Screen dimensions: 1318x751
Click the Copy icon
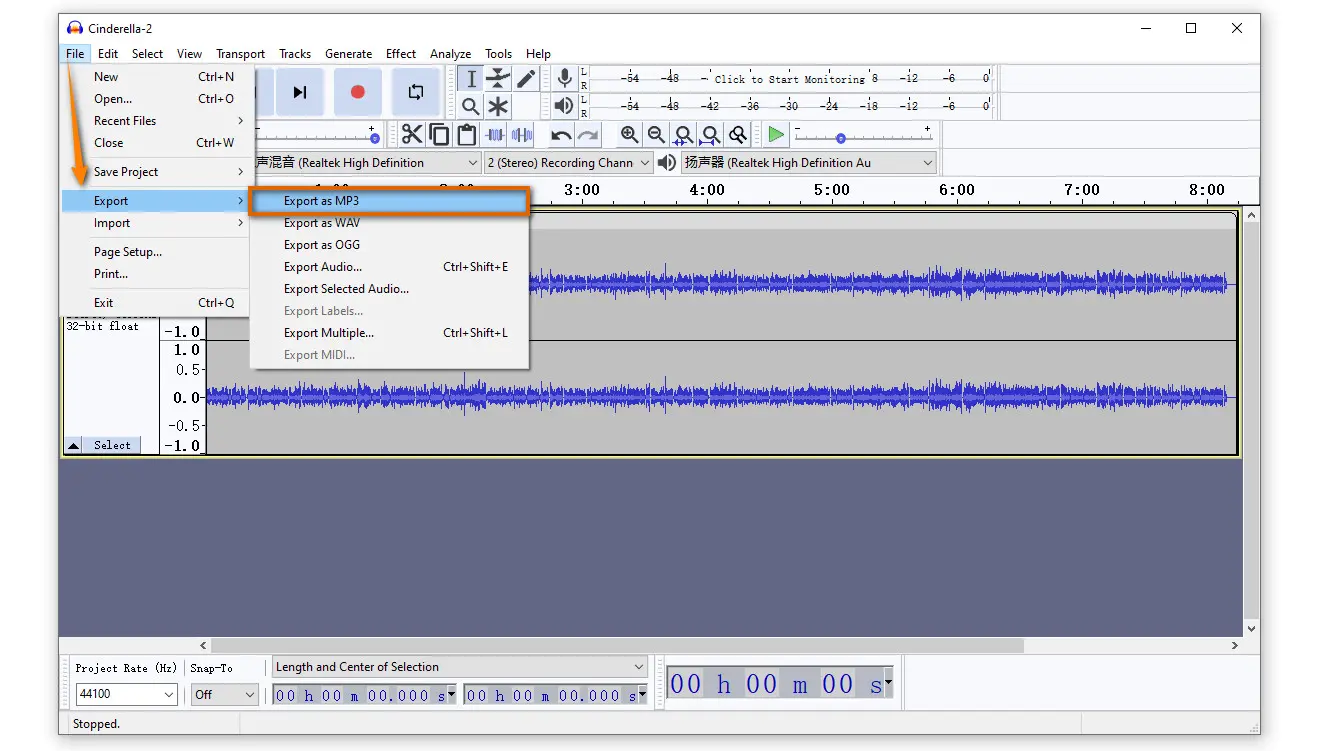pyautogui.click(x=439, y=135)
